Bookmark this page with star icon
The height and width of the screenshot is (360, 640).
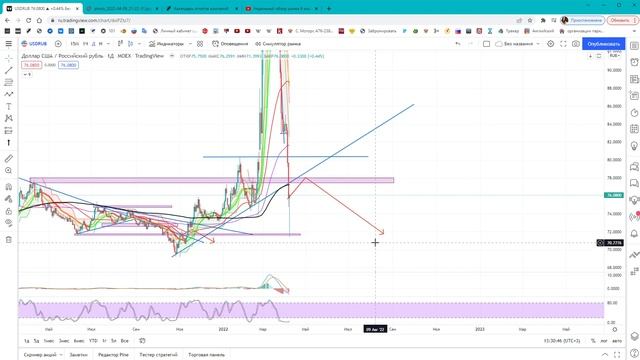530,20
